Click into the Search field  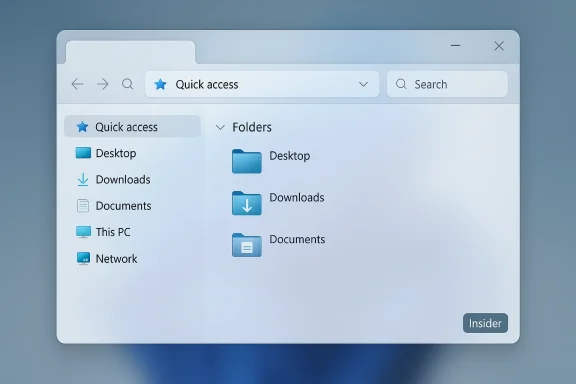447,84
